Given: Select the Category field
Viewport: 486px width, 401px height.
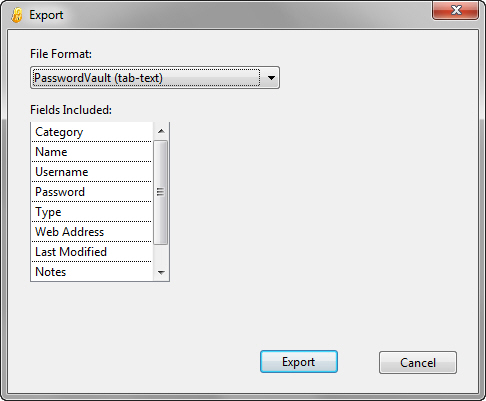Looking at the screenshot, I should coord(92,132).
